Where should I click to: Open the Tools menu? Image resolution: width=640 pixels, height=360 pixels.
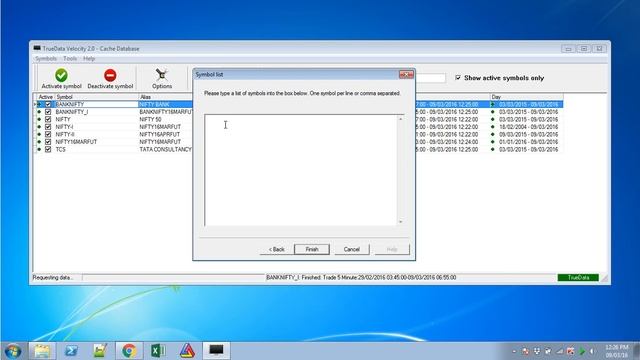tap(70, 59)
